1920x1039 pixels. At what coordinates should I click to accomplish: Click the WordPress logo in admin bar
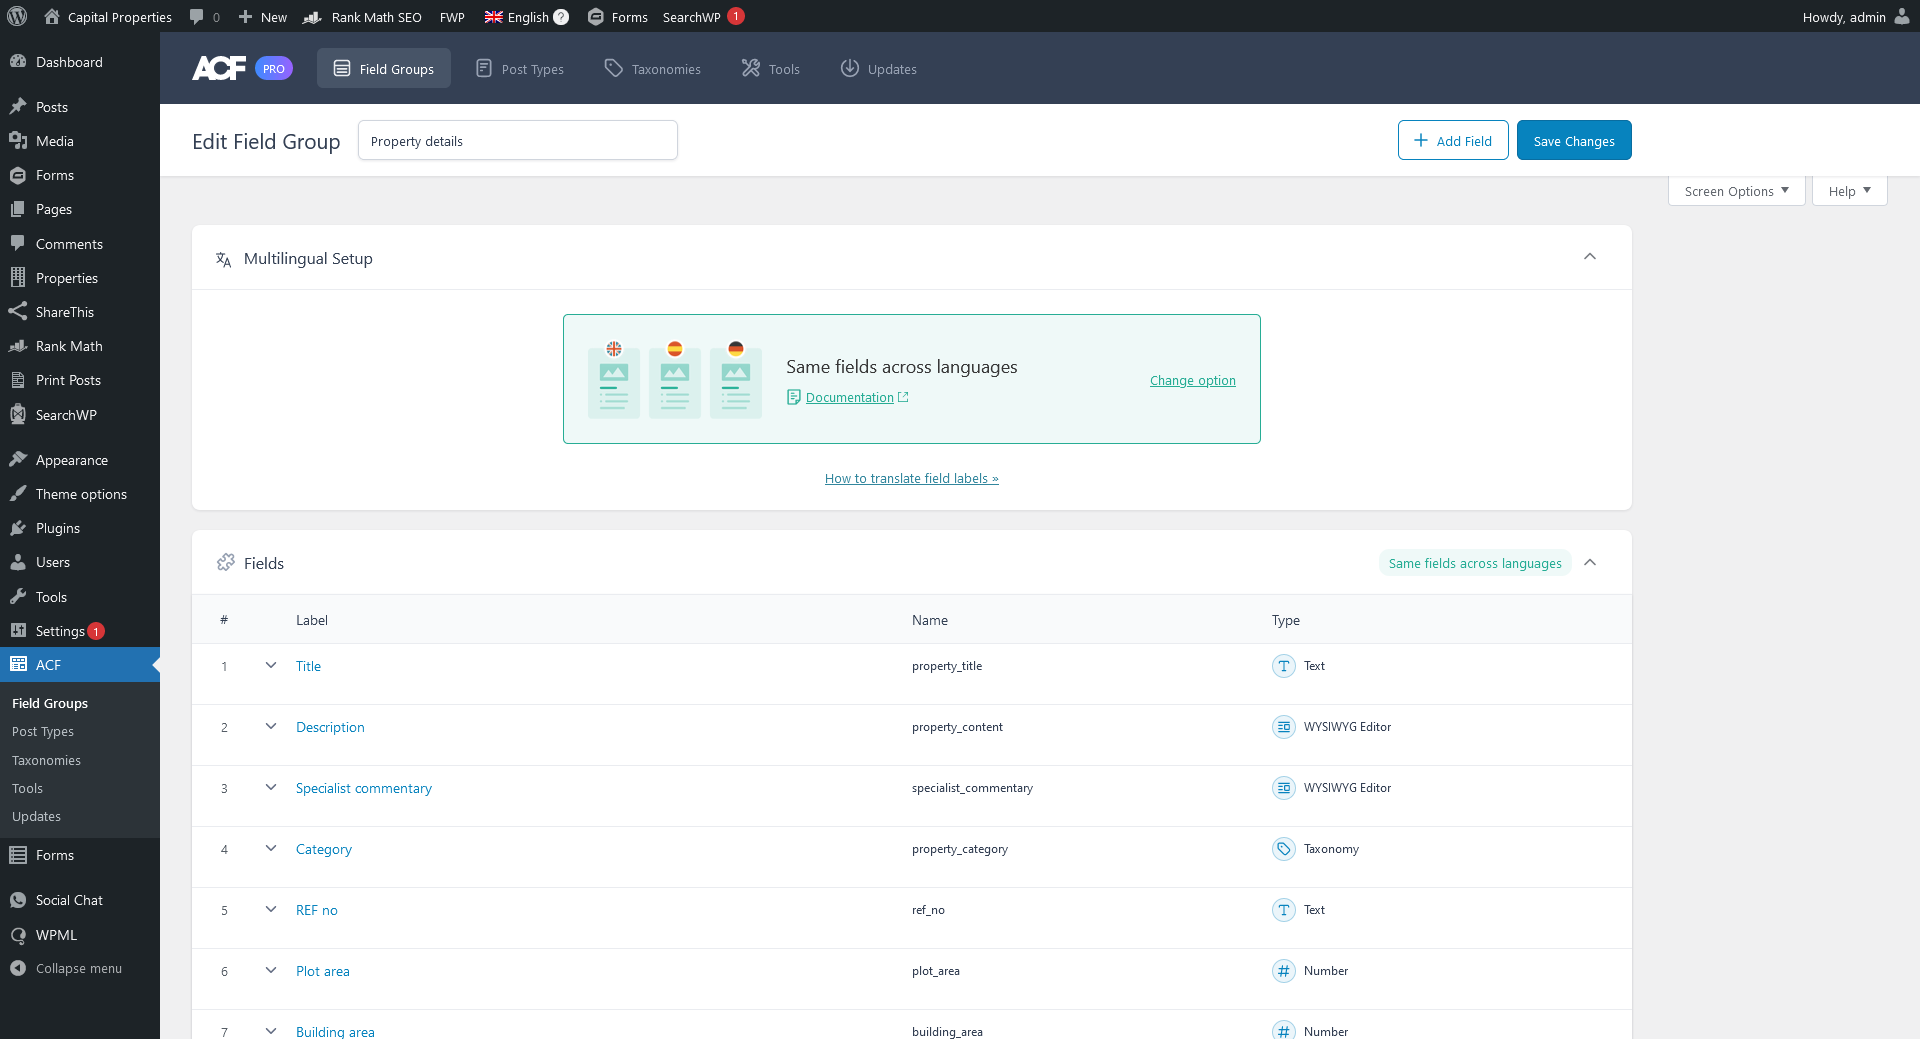pos(18,17)
